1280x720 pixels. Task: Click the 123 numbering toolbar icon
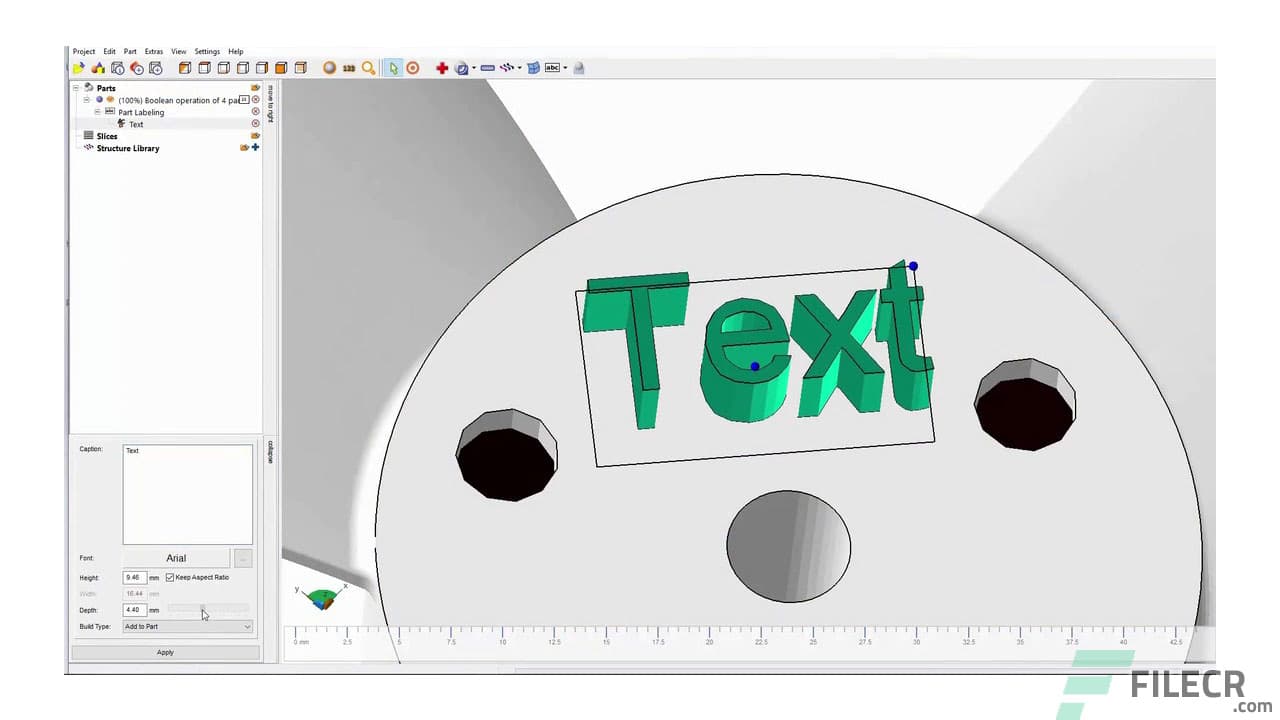coord(348,68)
